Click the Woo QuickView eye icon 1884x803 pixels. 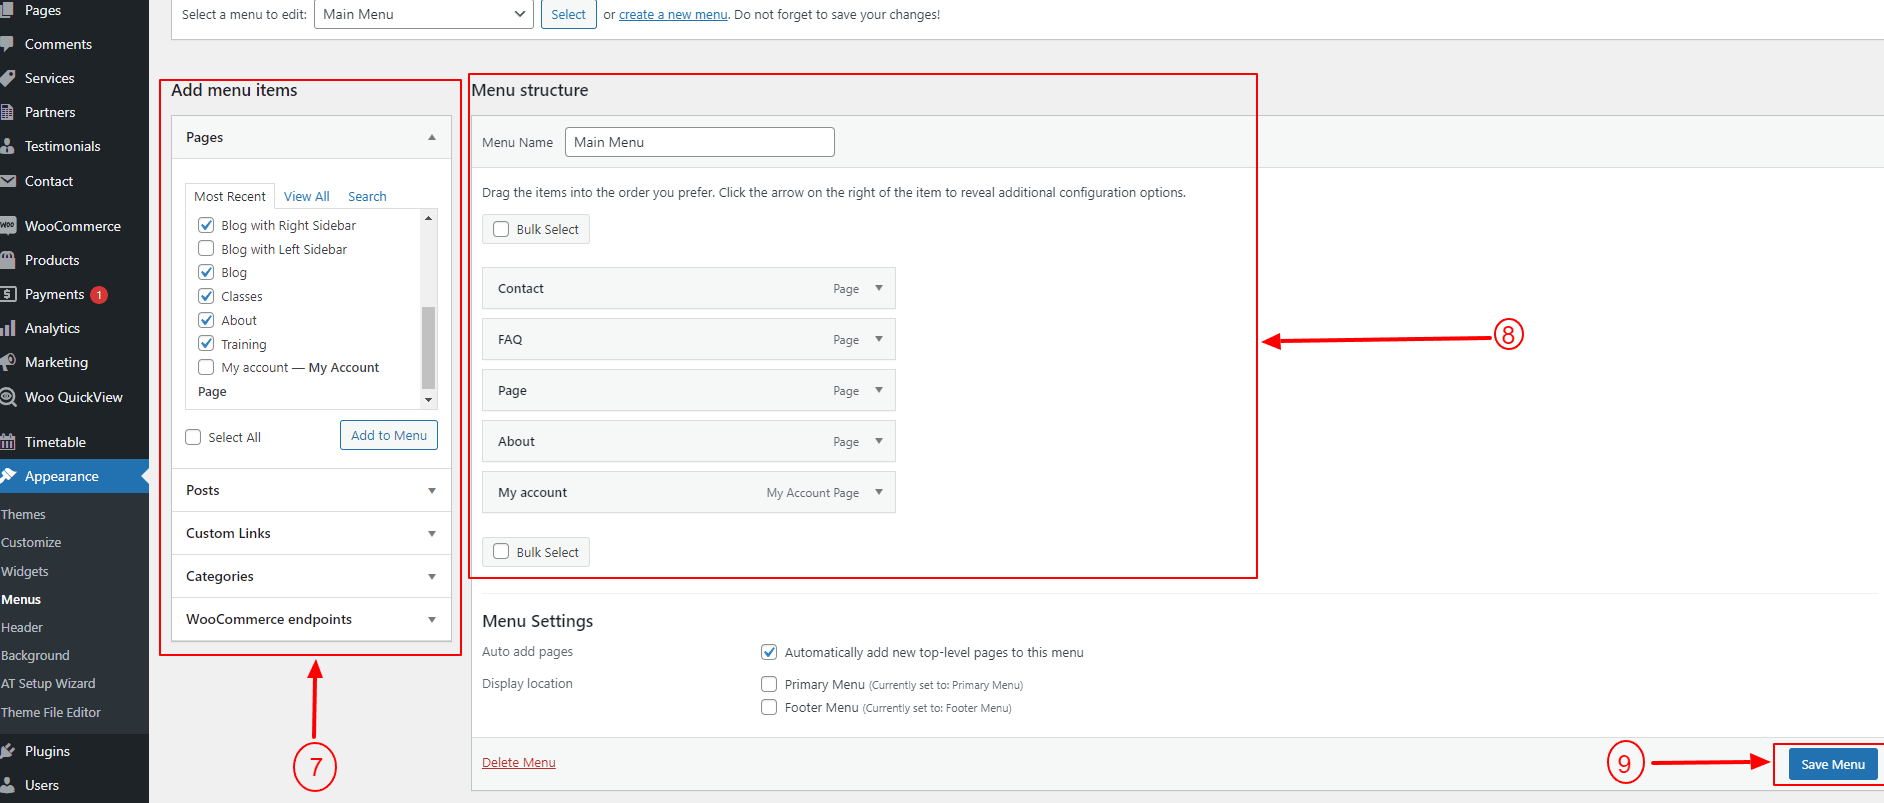8,397
